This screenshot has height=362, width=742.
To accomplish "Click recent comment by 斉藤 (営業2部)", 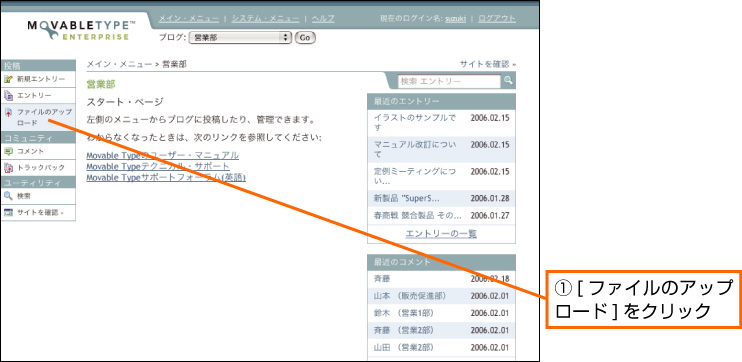I will point(404,330).
